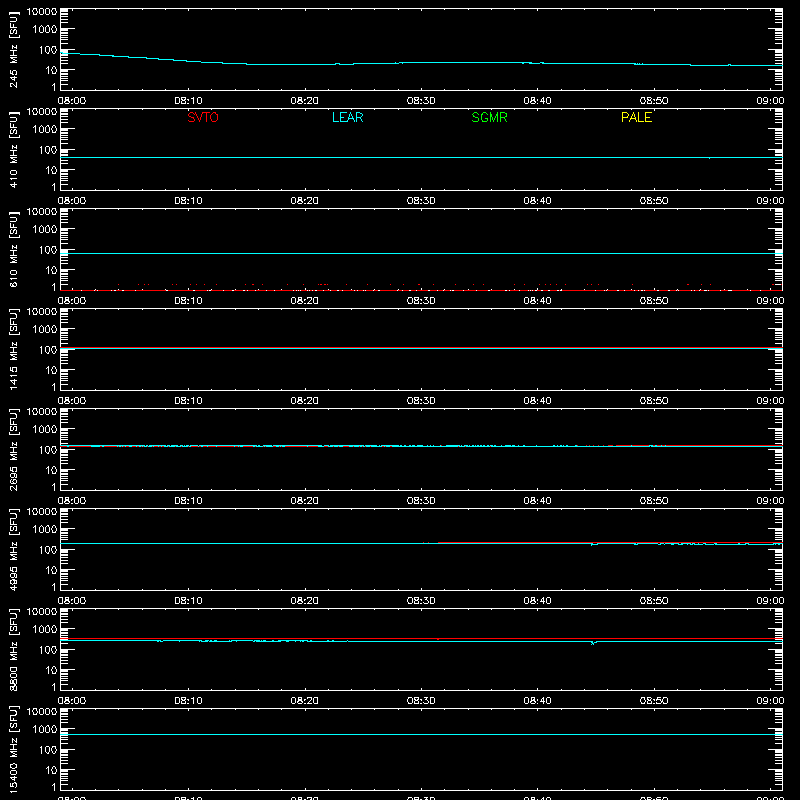
Task: Click '09:00' under the 1415 MHz plot
Action: (770, 401)
